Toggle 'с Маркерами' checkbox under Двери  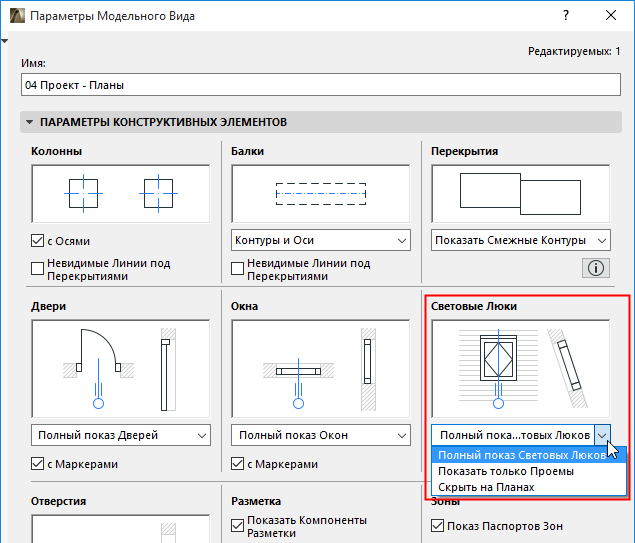pyautogui.click(x=39, y=464)
